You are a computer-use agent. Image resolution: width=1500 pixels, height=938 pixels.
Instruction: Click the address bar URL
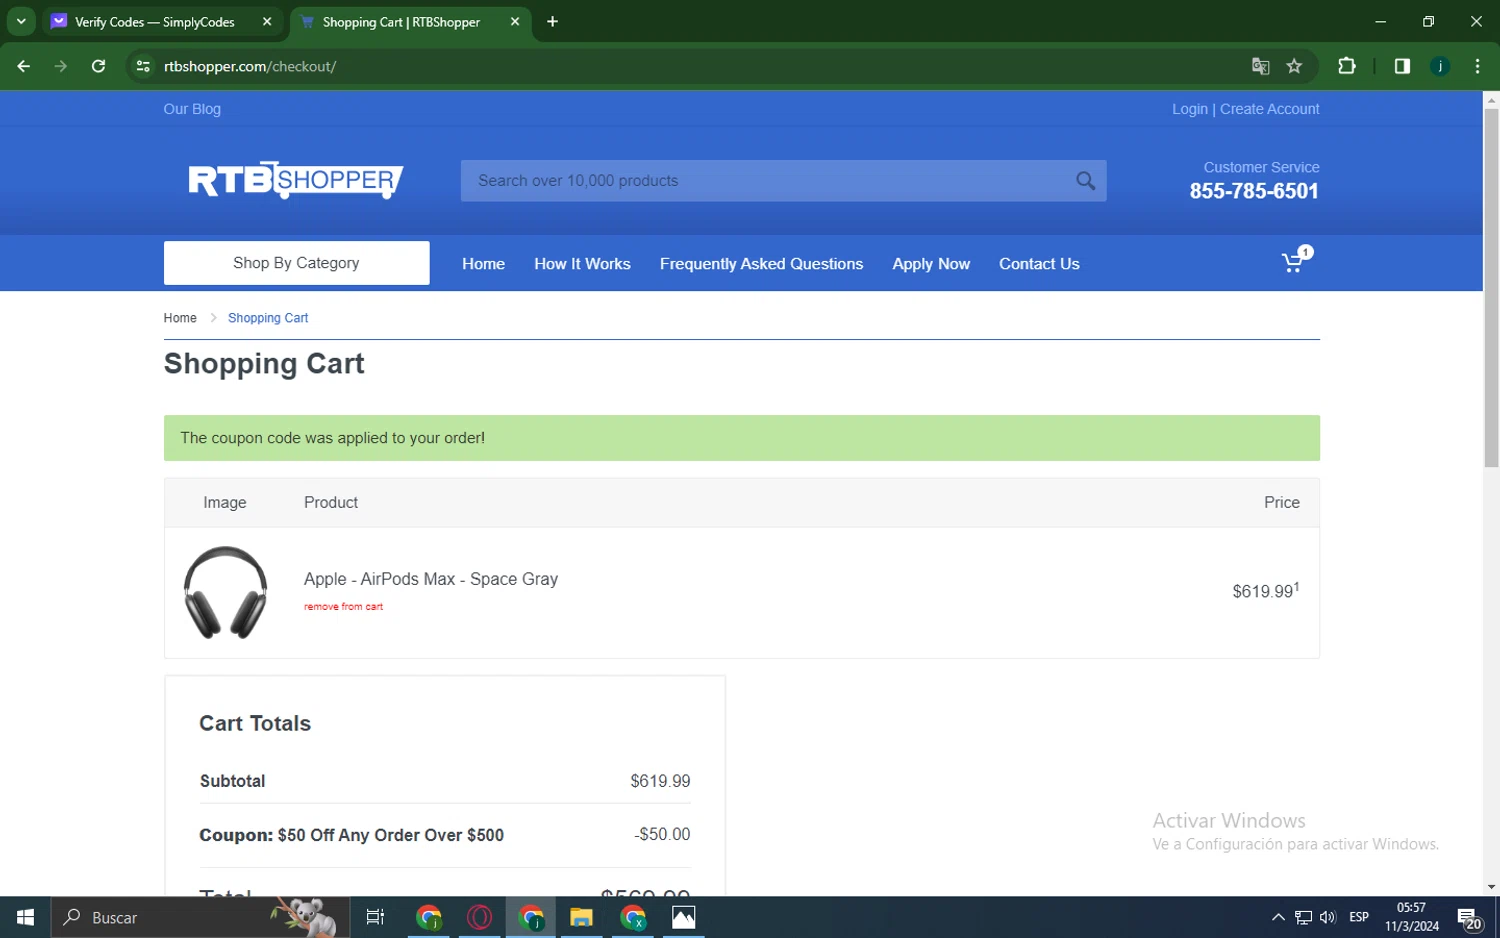click(250, 66)
